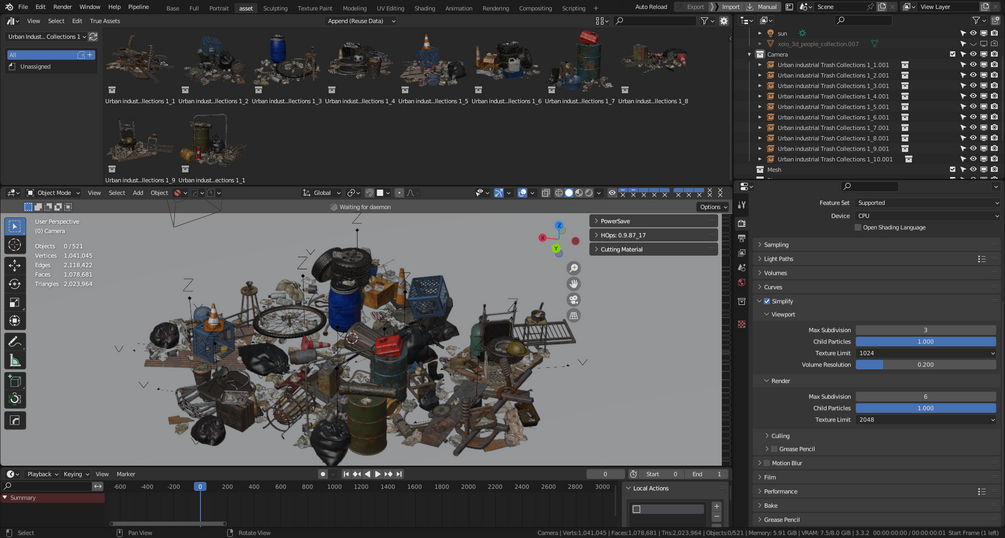Image resolution: width=1005 pixels, height=538 pixels.
Task: Click the Options button in viewport
Action: [x=713, y=206]
